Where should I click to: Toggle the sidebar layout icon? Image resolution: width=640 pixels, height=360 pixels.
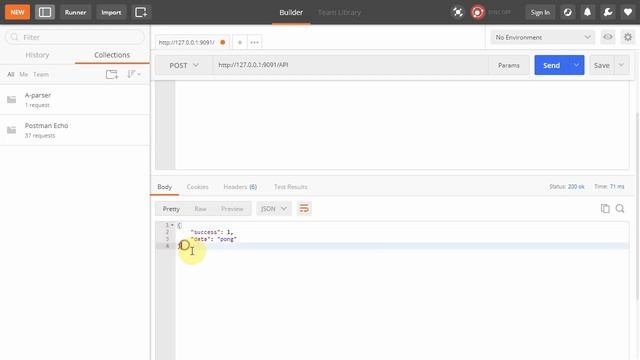coord(44,12)
